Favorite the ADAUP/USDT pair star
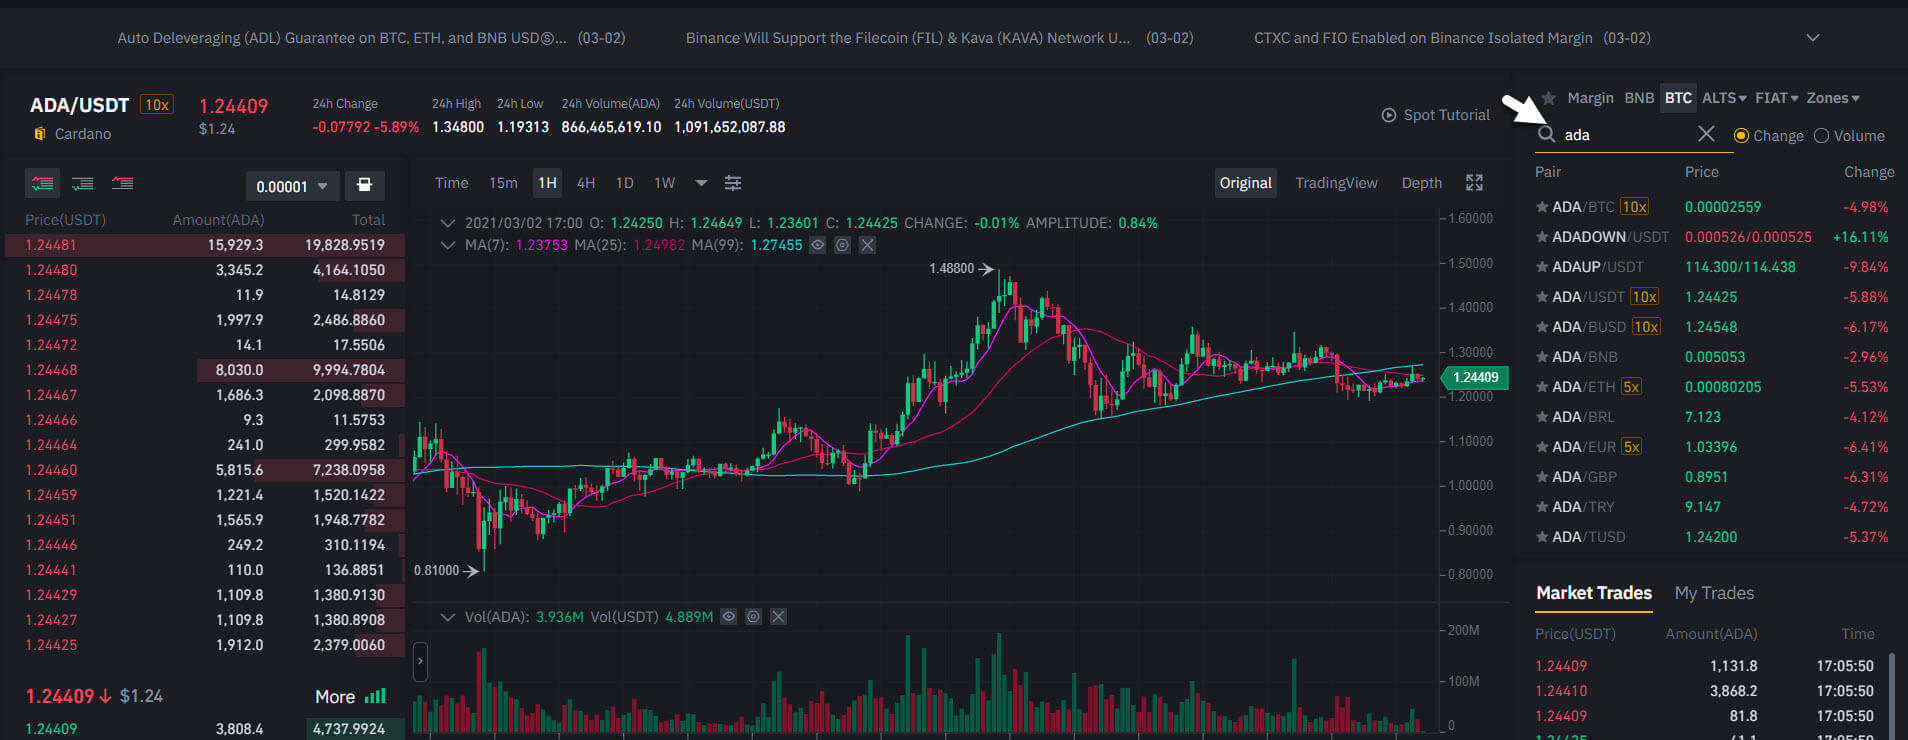 coord(1542,267)
